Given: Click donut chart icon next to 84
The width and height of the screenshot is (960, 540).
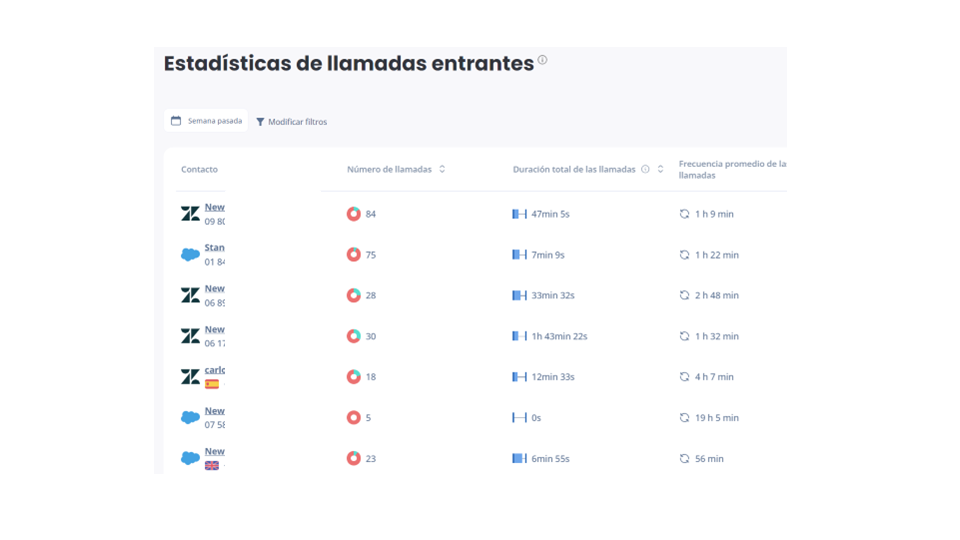Looking at the screenshot, I should tap(353, 214).
